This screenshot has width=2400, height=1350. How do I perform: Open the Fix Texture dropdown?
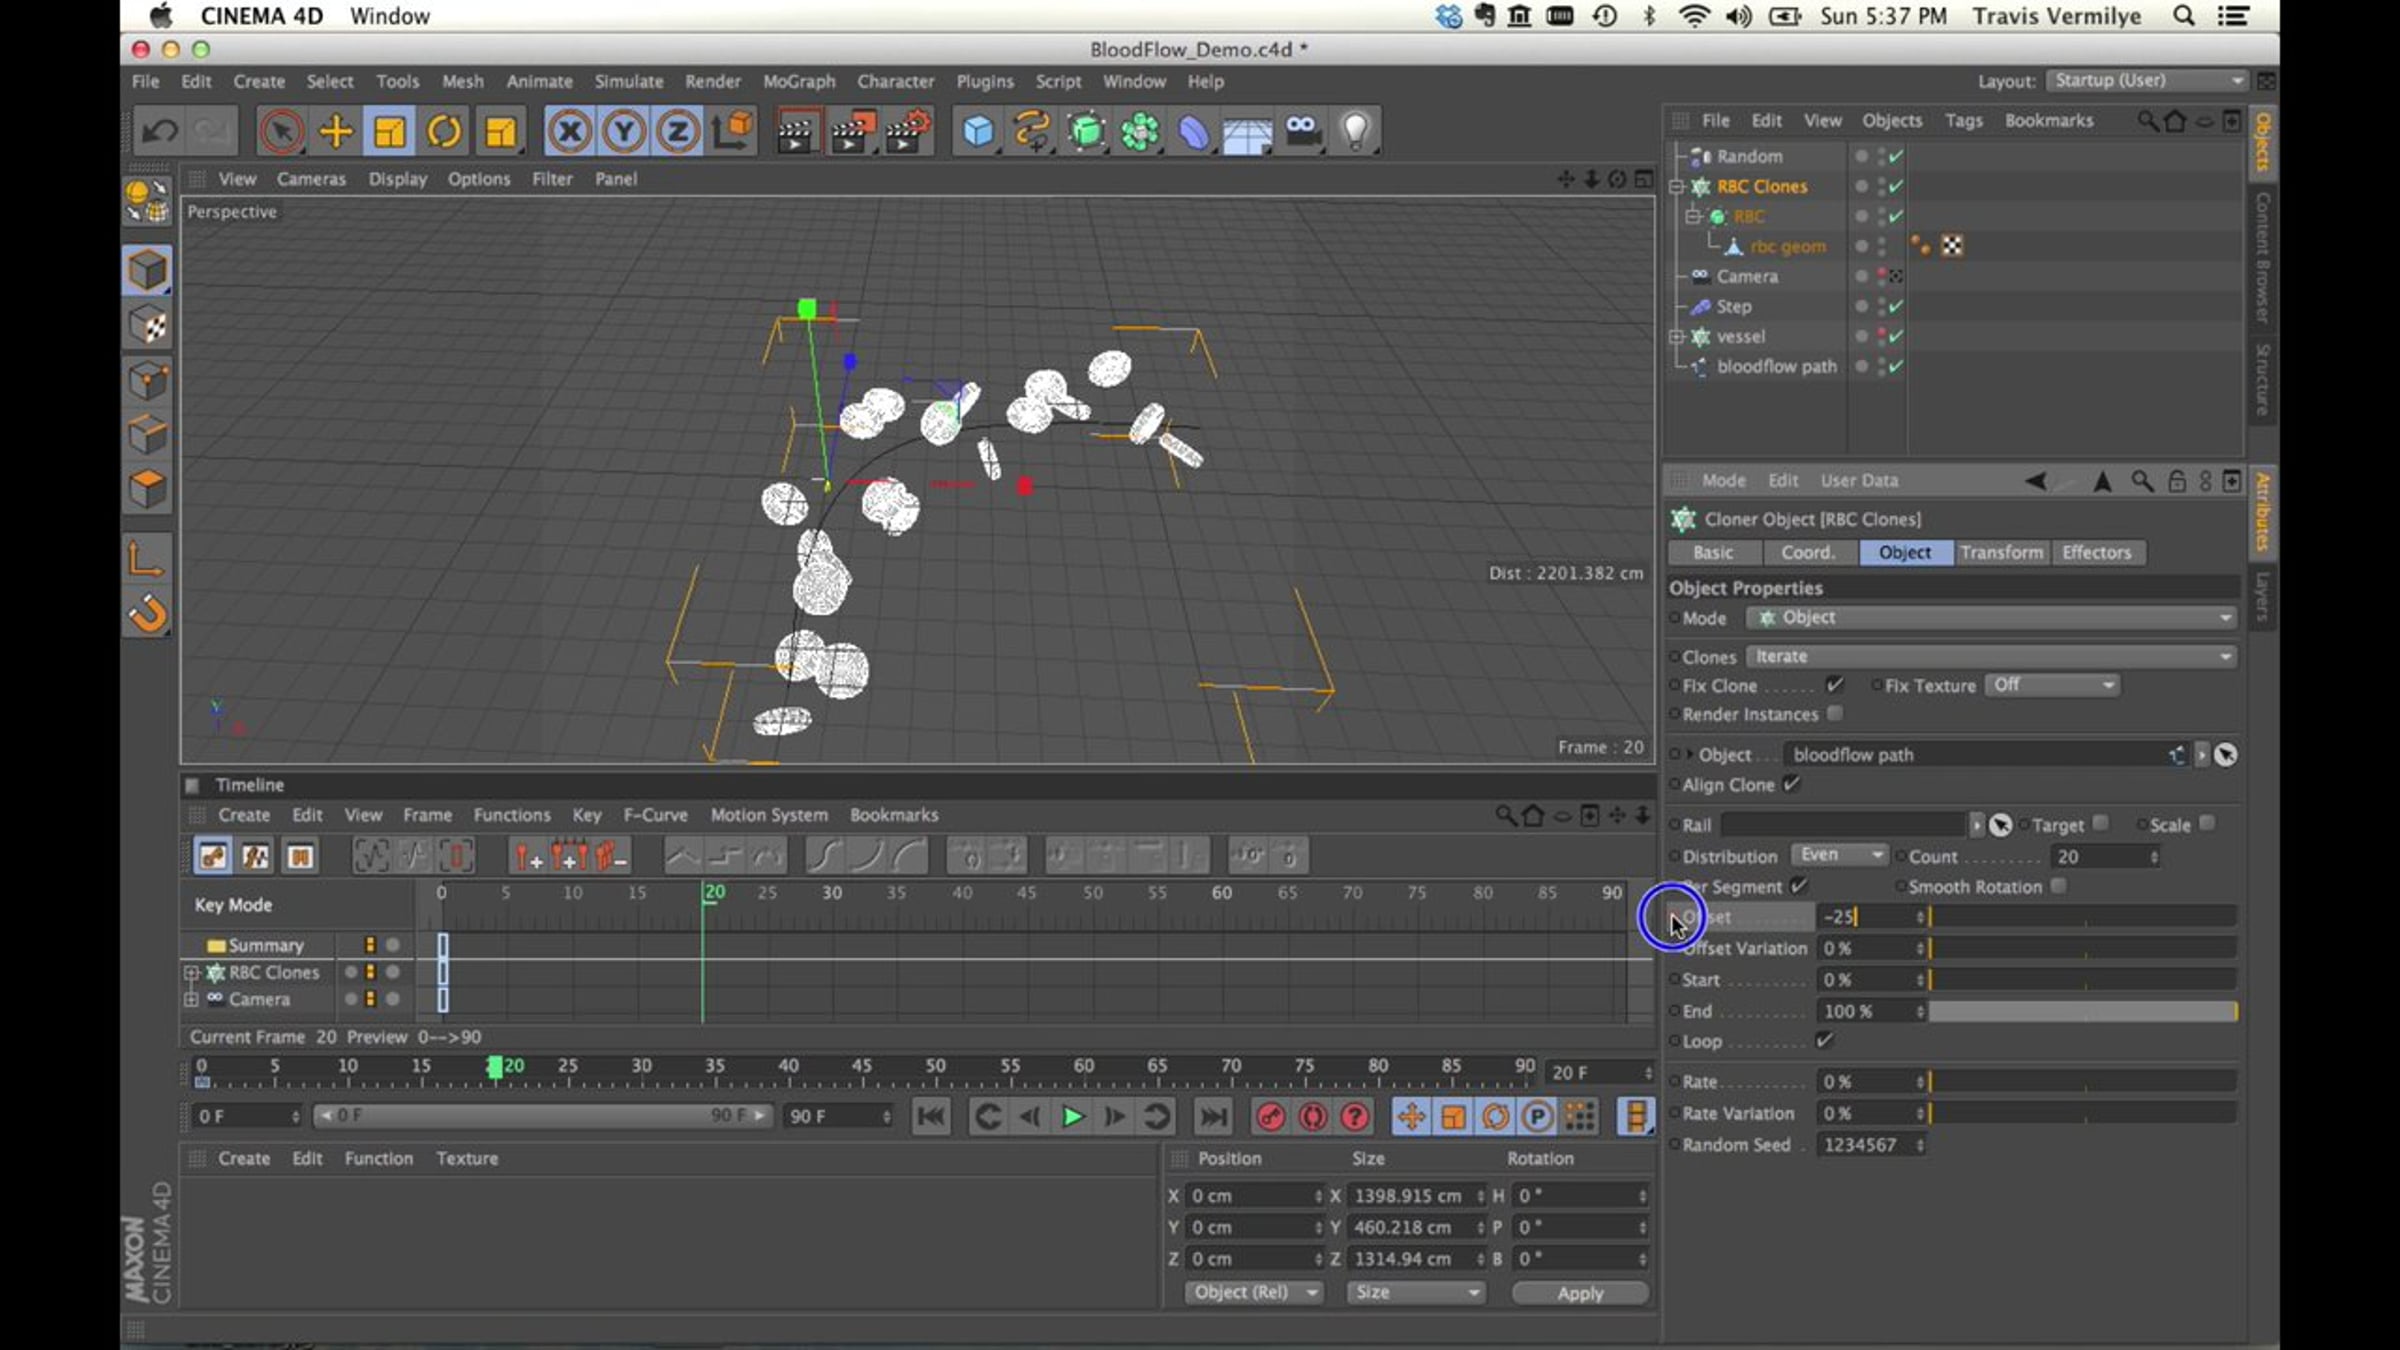[2052, 685]
